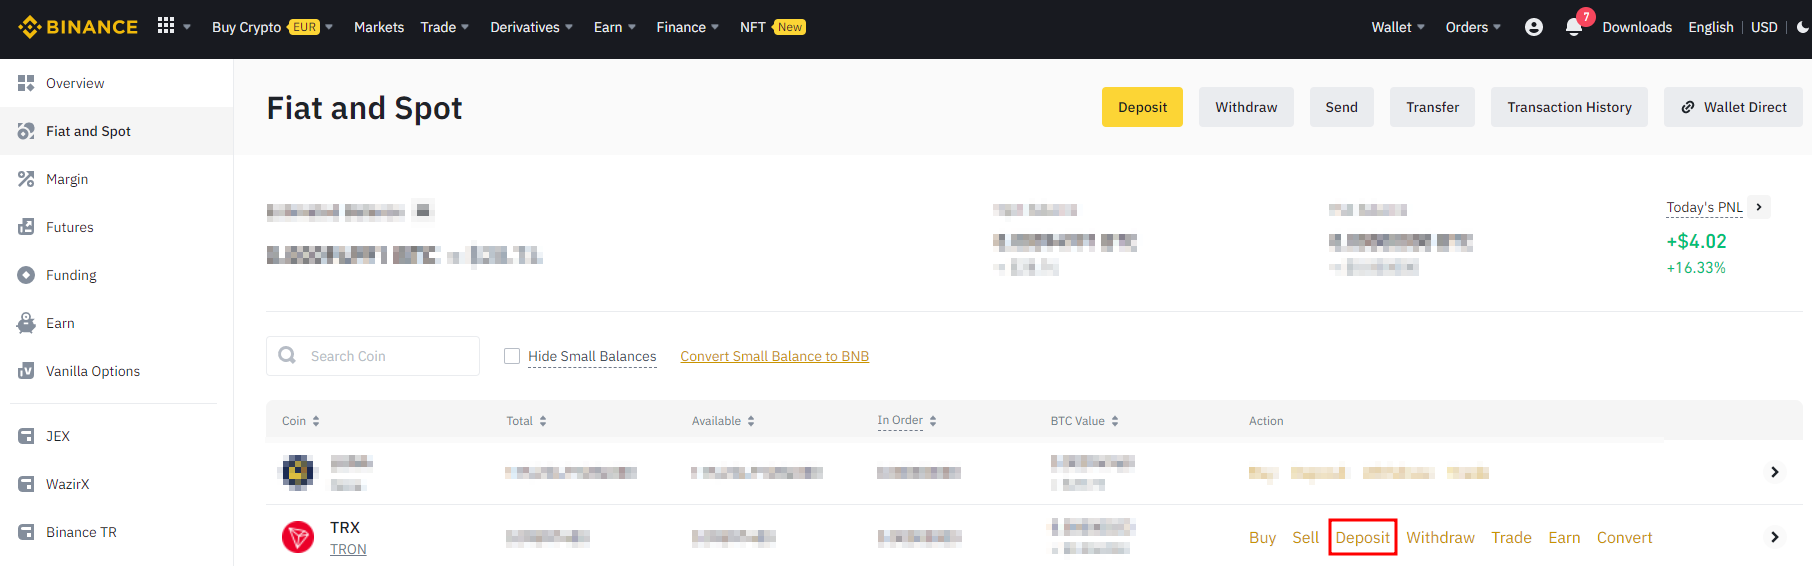Screen dimensions: 1812x566
Task: Toggle balance visibility eye icon
Action: click(423, 210)
